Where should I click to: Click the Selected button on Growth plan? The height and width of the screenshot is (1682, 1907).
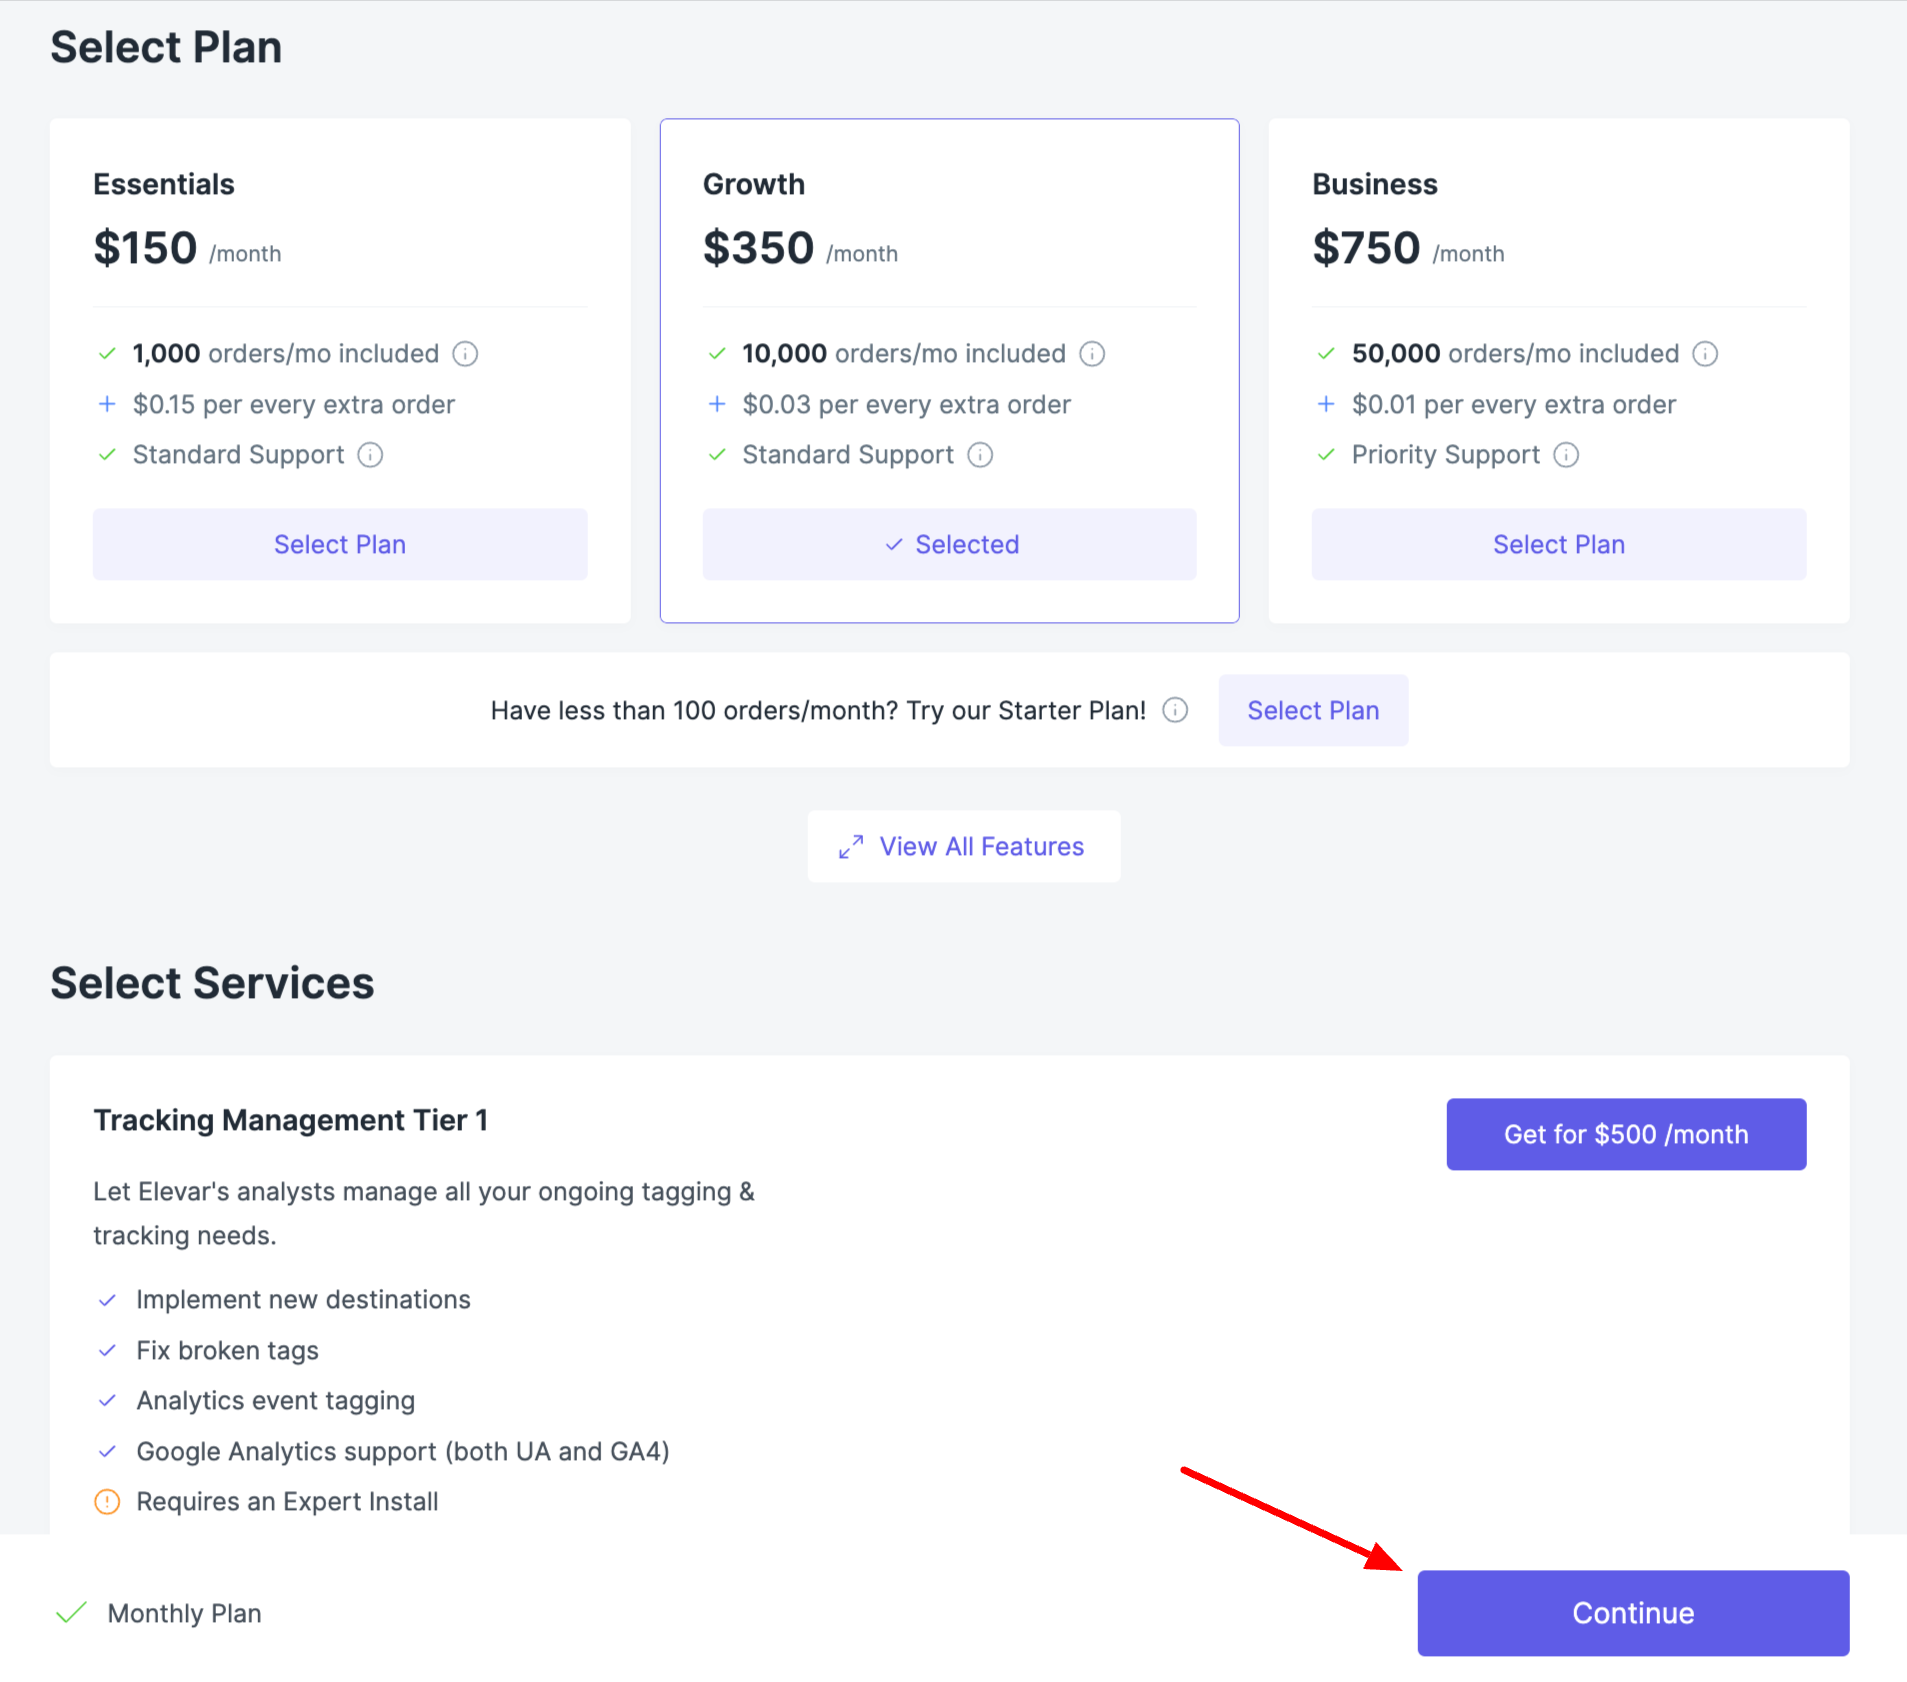(949, 544)
